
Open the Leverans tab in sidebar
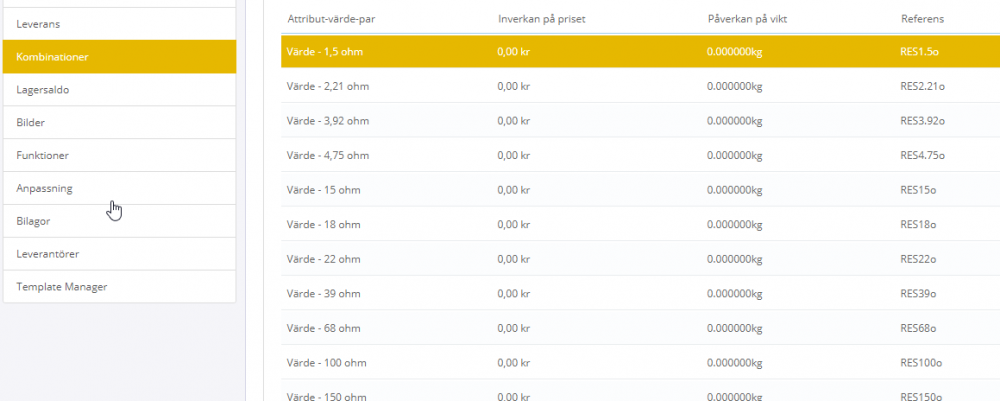118,22
